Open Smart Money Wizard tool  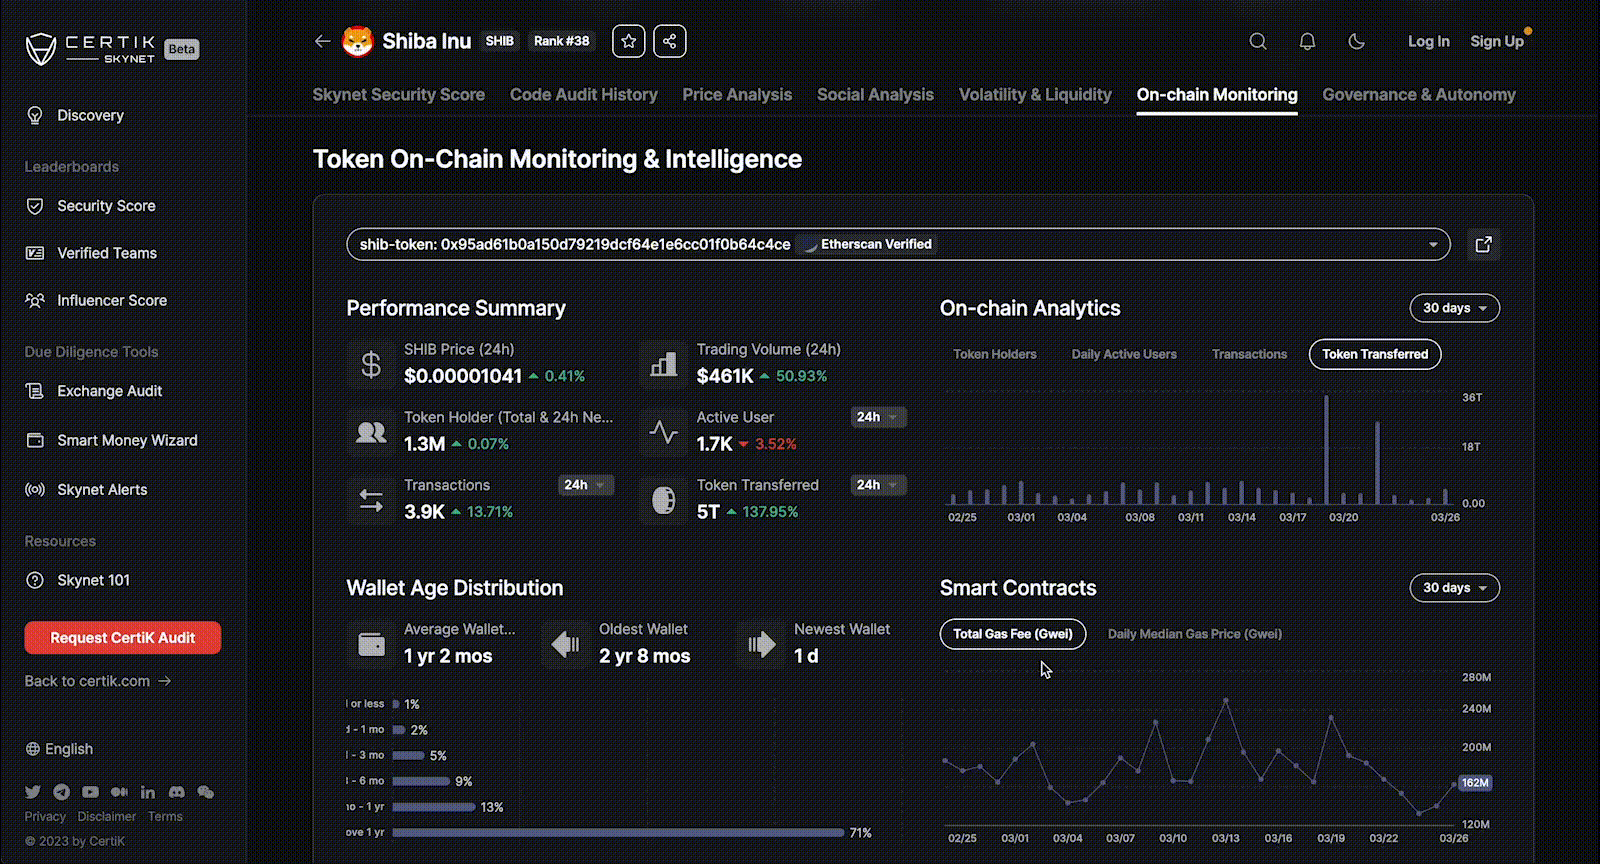coord(112,440)
